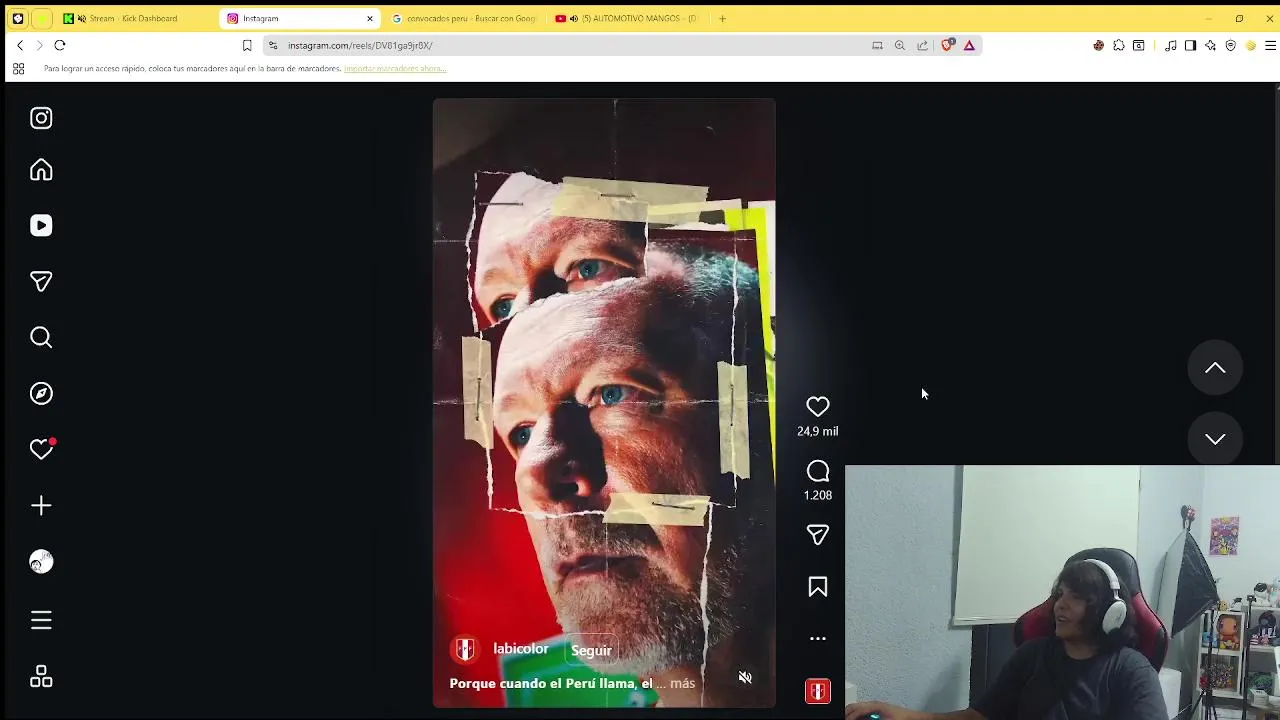
Task: Open the Meta apps grid icon
Action: click(41, 677)
